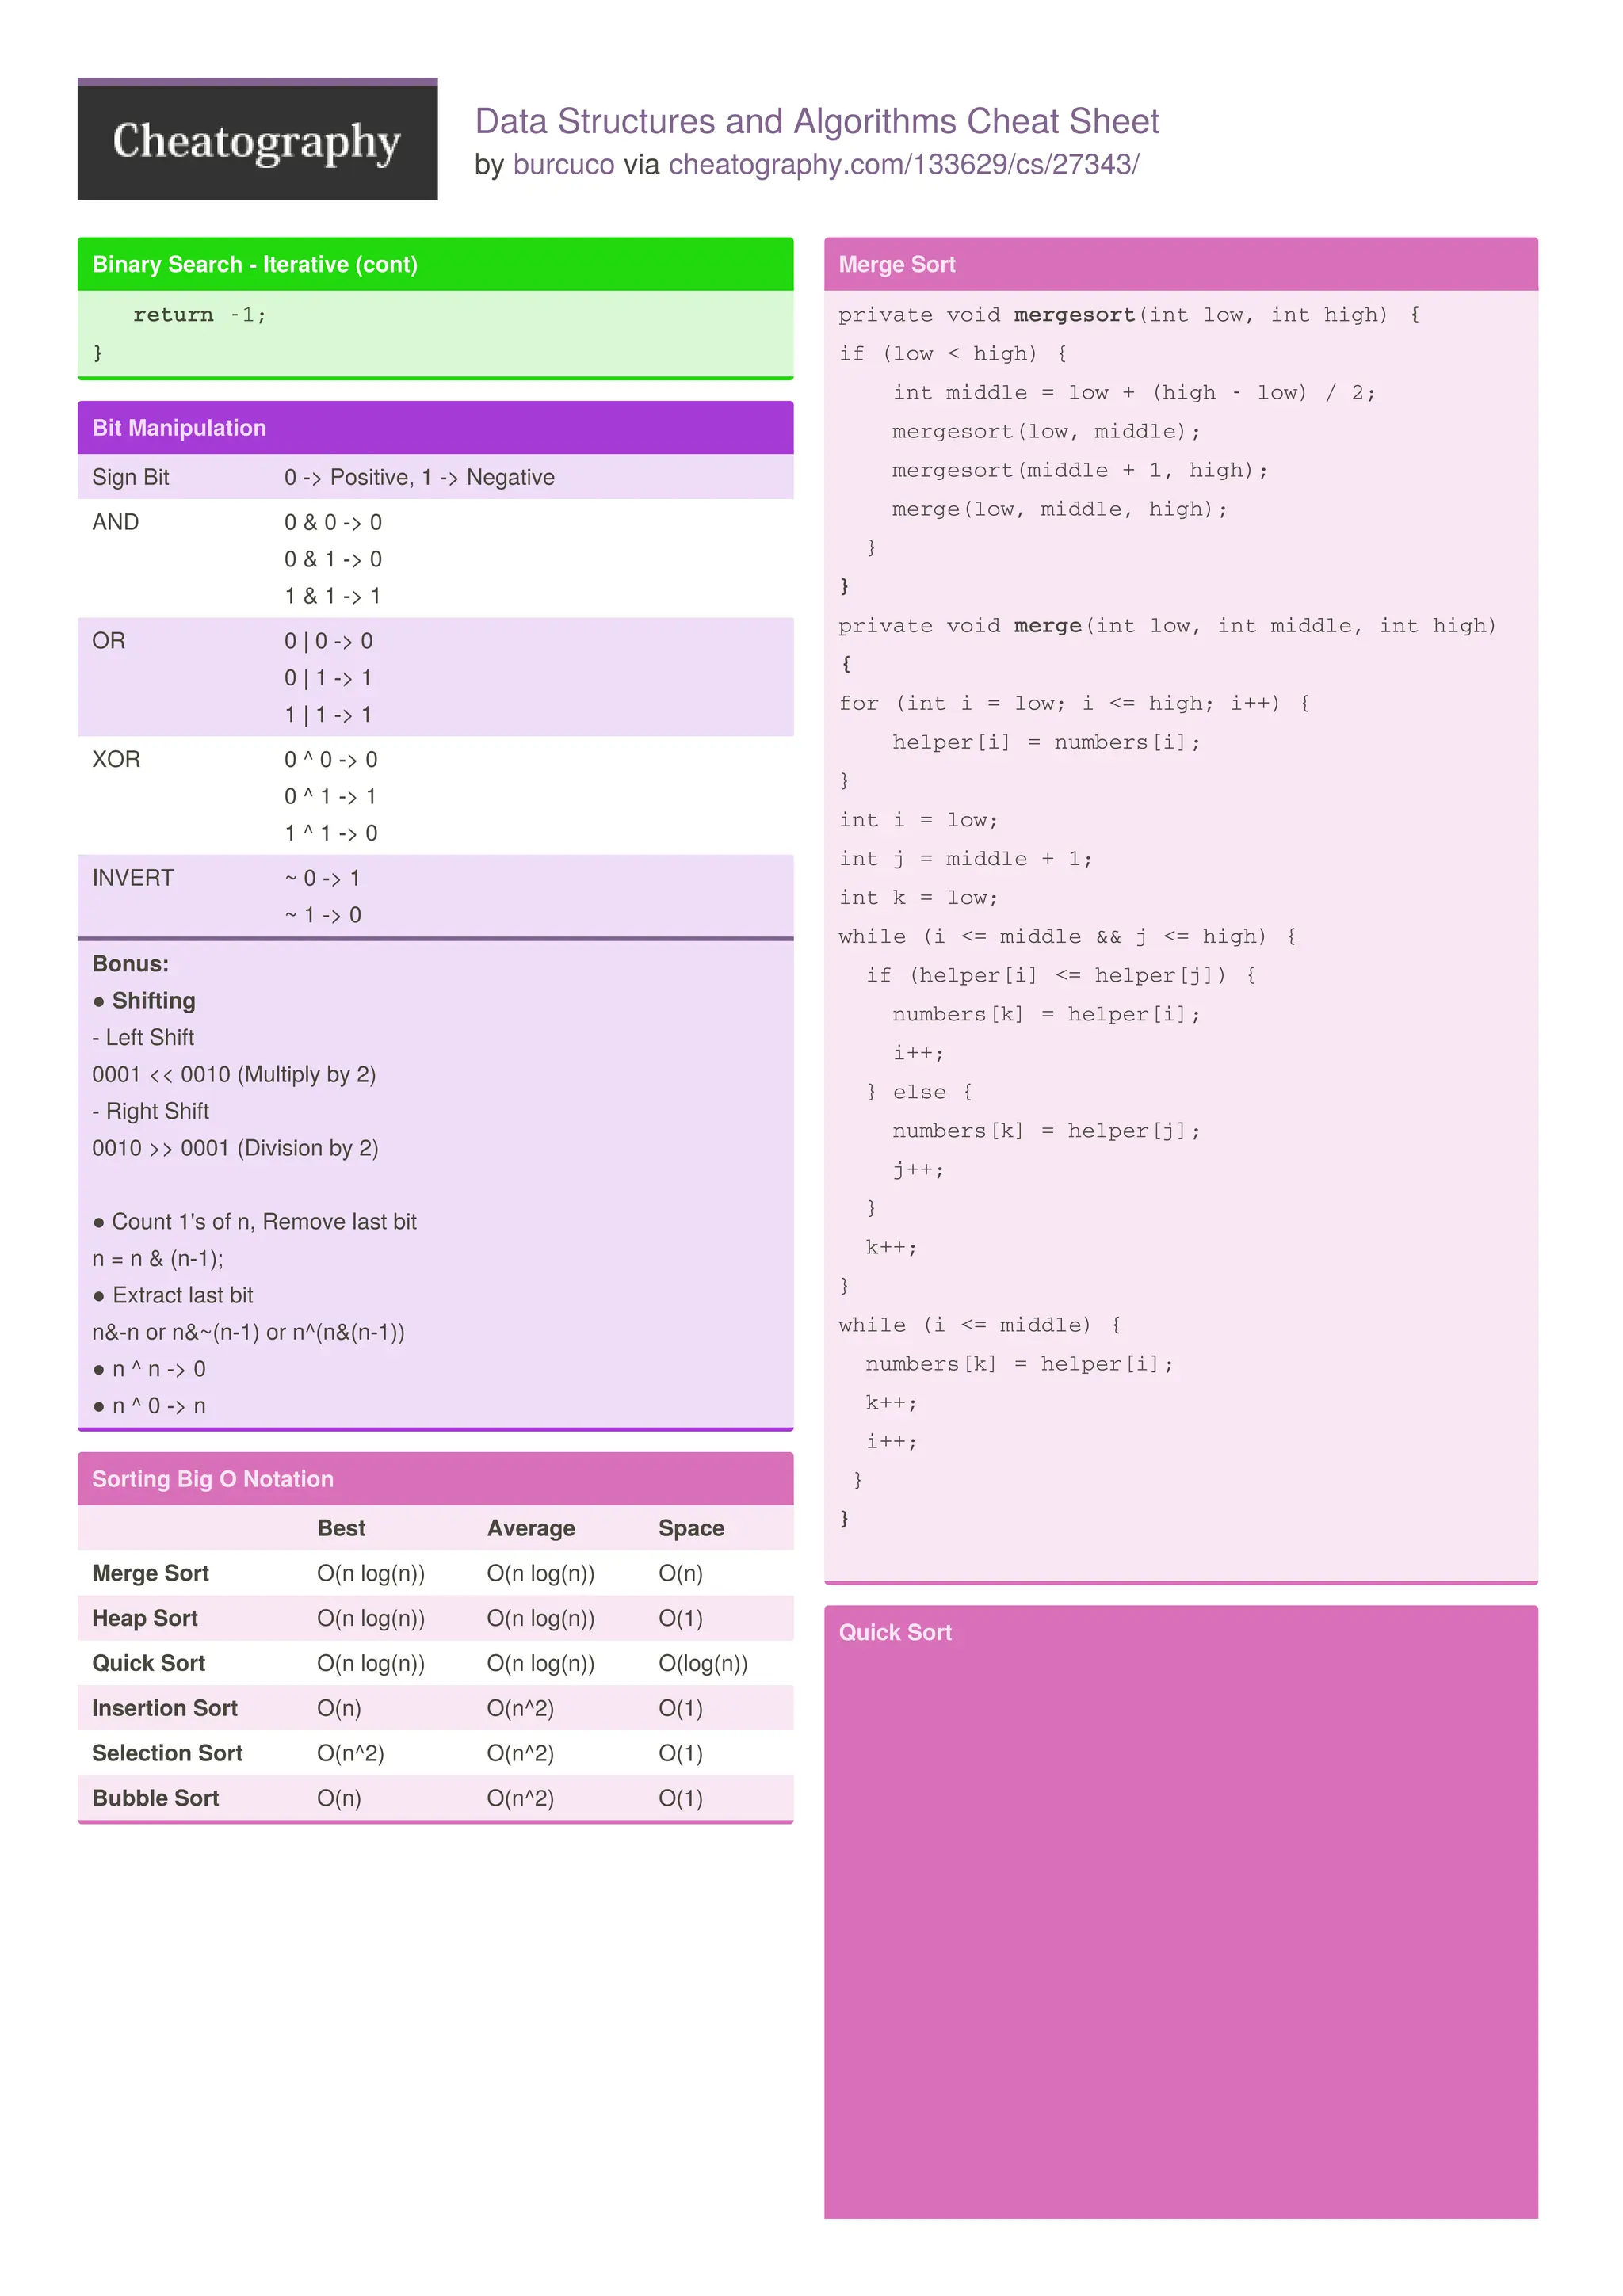The height and width of the screenshot is (2296, 1623).
Task: Click the 'n ^ 0 -> n' bullet
Action: tap(158, 1406)
